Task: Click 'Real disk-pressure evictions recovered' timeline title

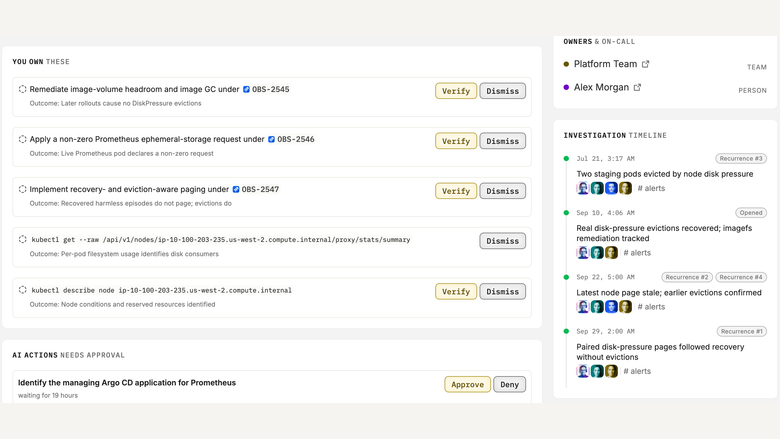Action: tap(664, 233)
